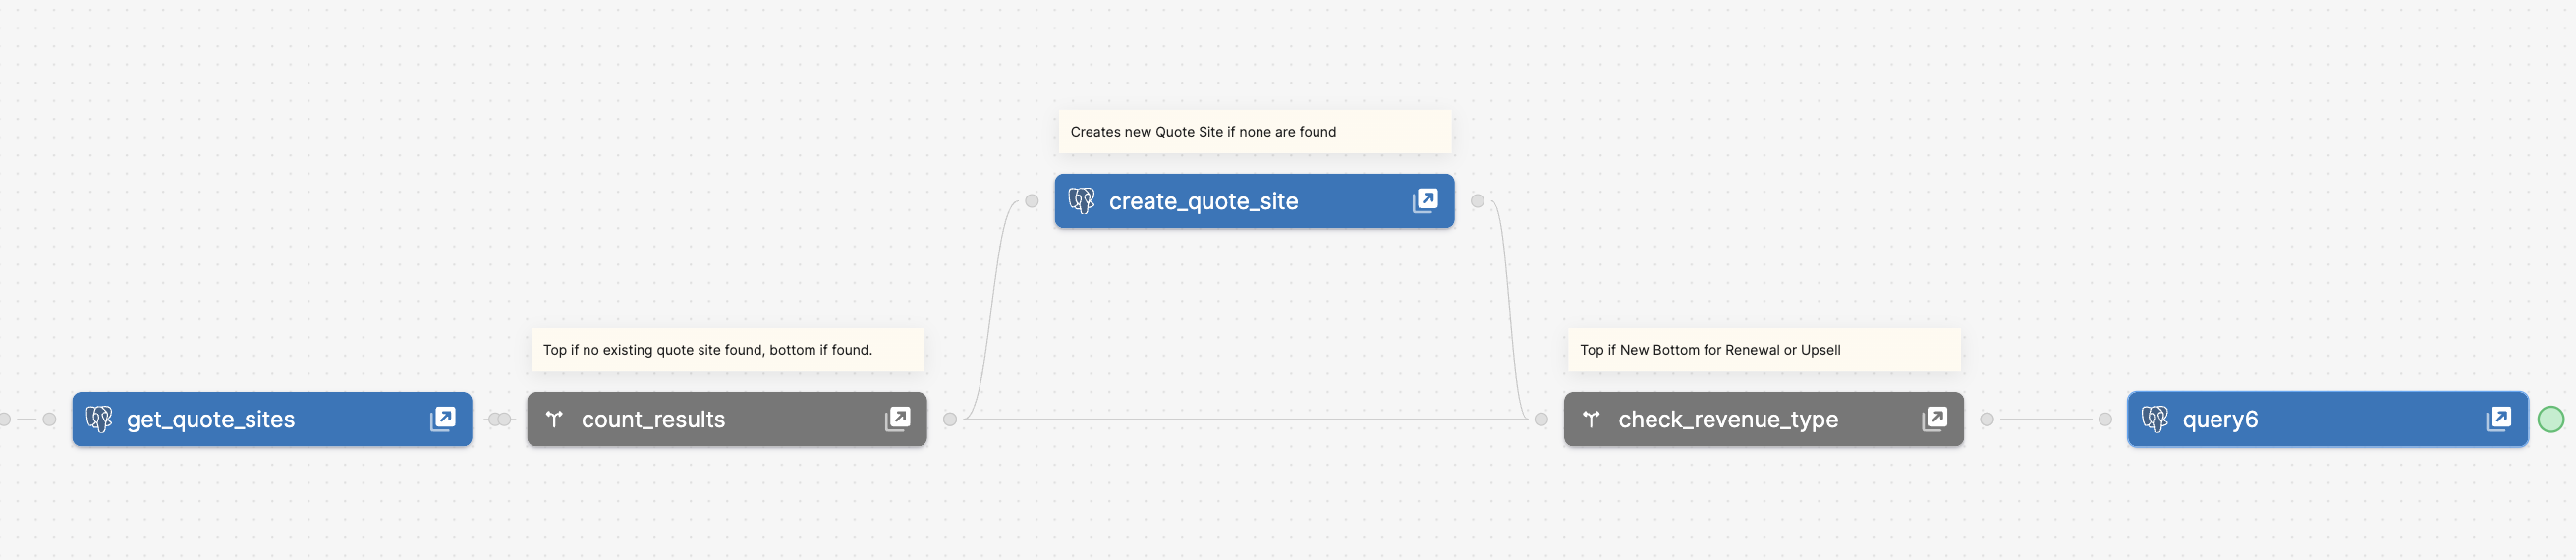Click the PostgreSQL icon on query6
Viewport: 2576px width, 560px height.
[x=2154, y=419]
